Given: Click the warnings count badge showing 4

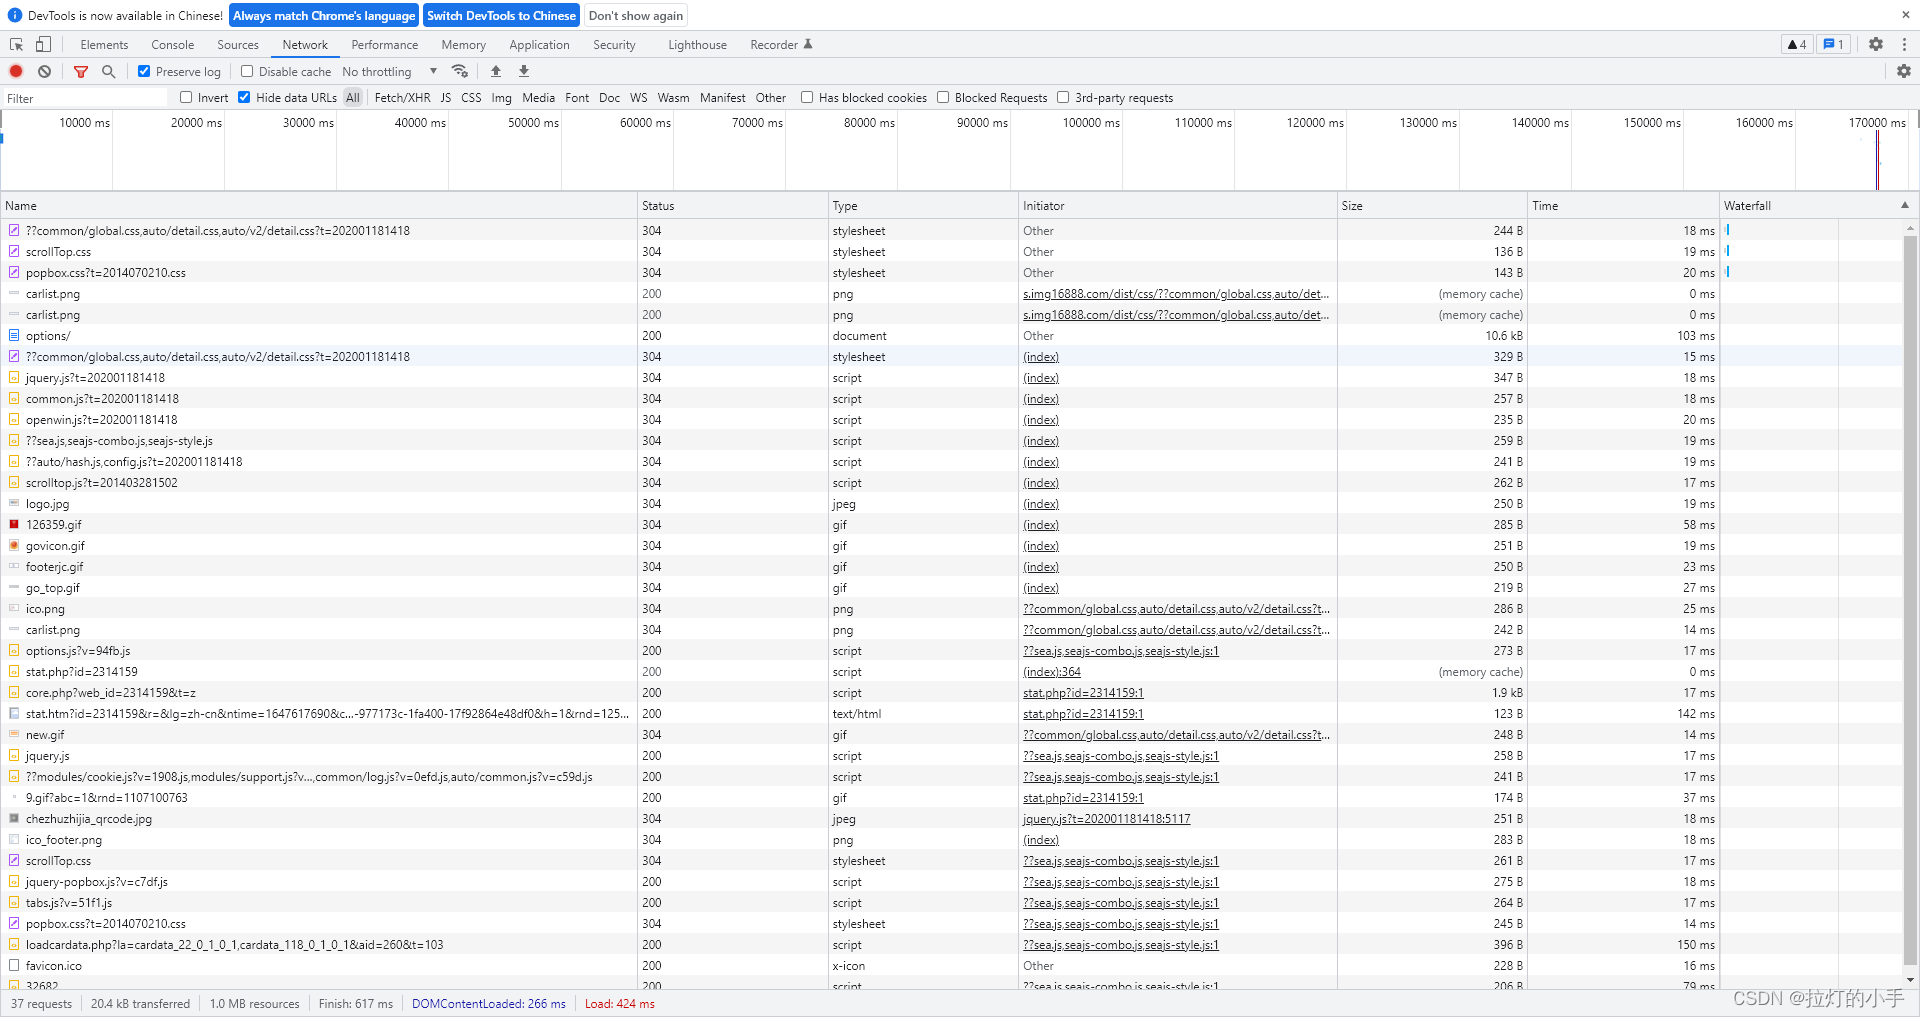Looking at the screenshot, I should pos(1797,44).
